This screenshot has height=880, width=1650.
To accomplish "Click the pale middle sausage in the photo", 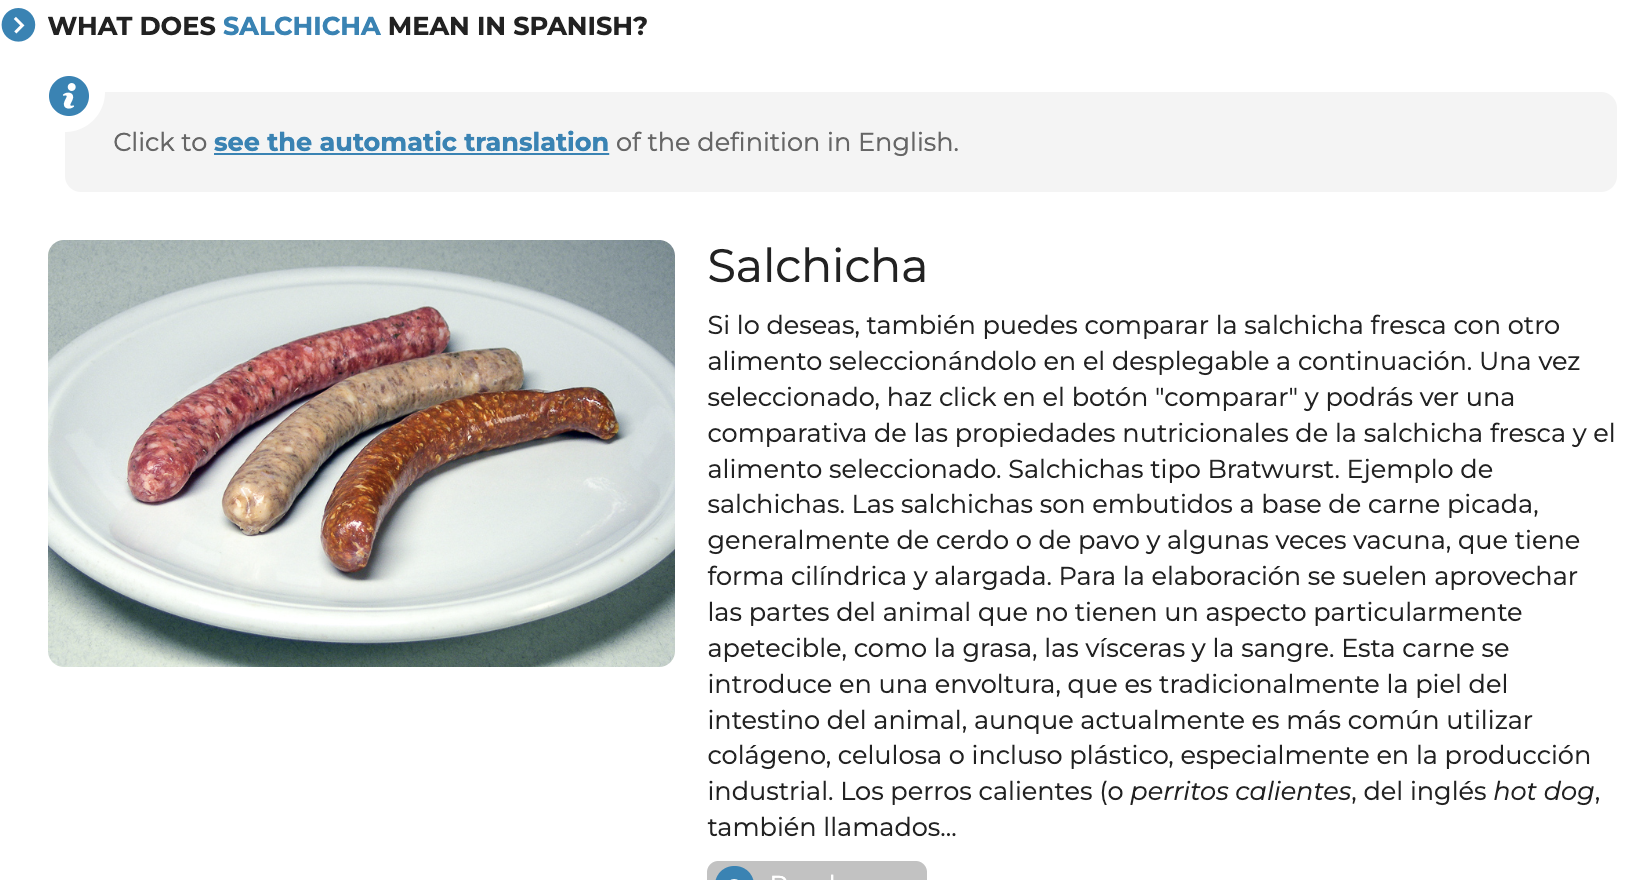I will 370,430.
